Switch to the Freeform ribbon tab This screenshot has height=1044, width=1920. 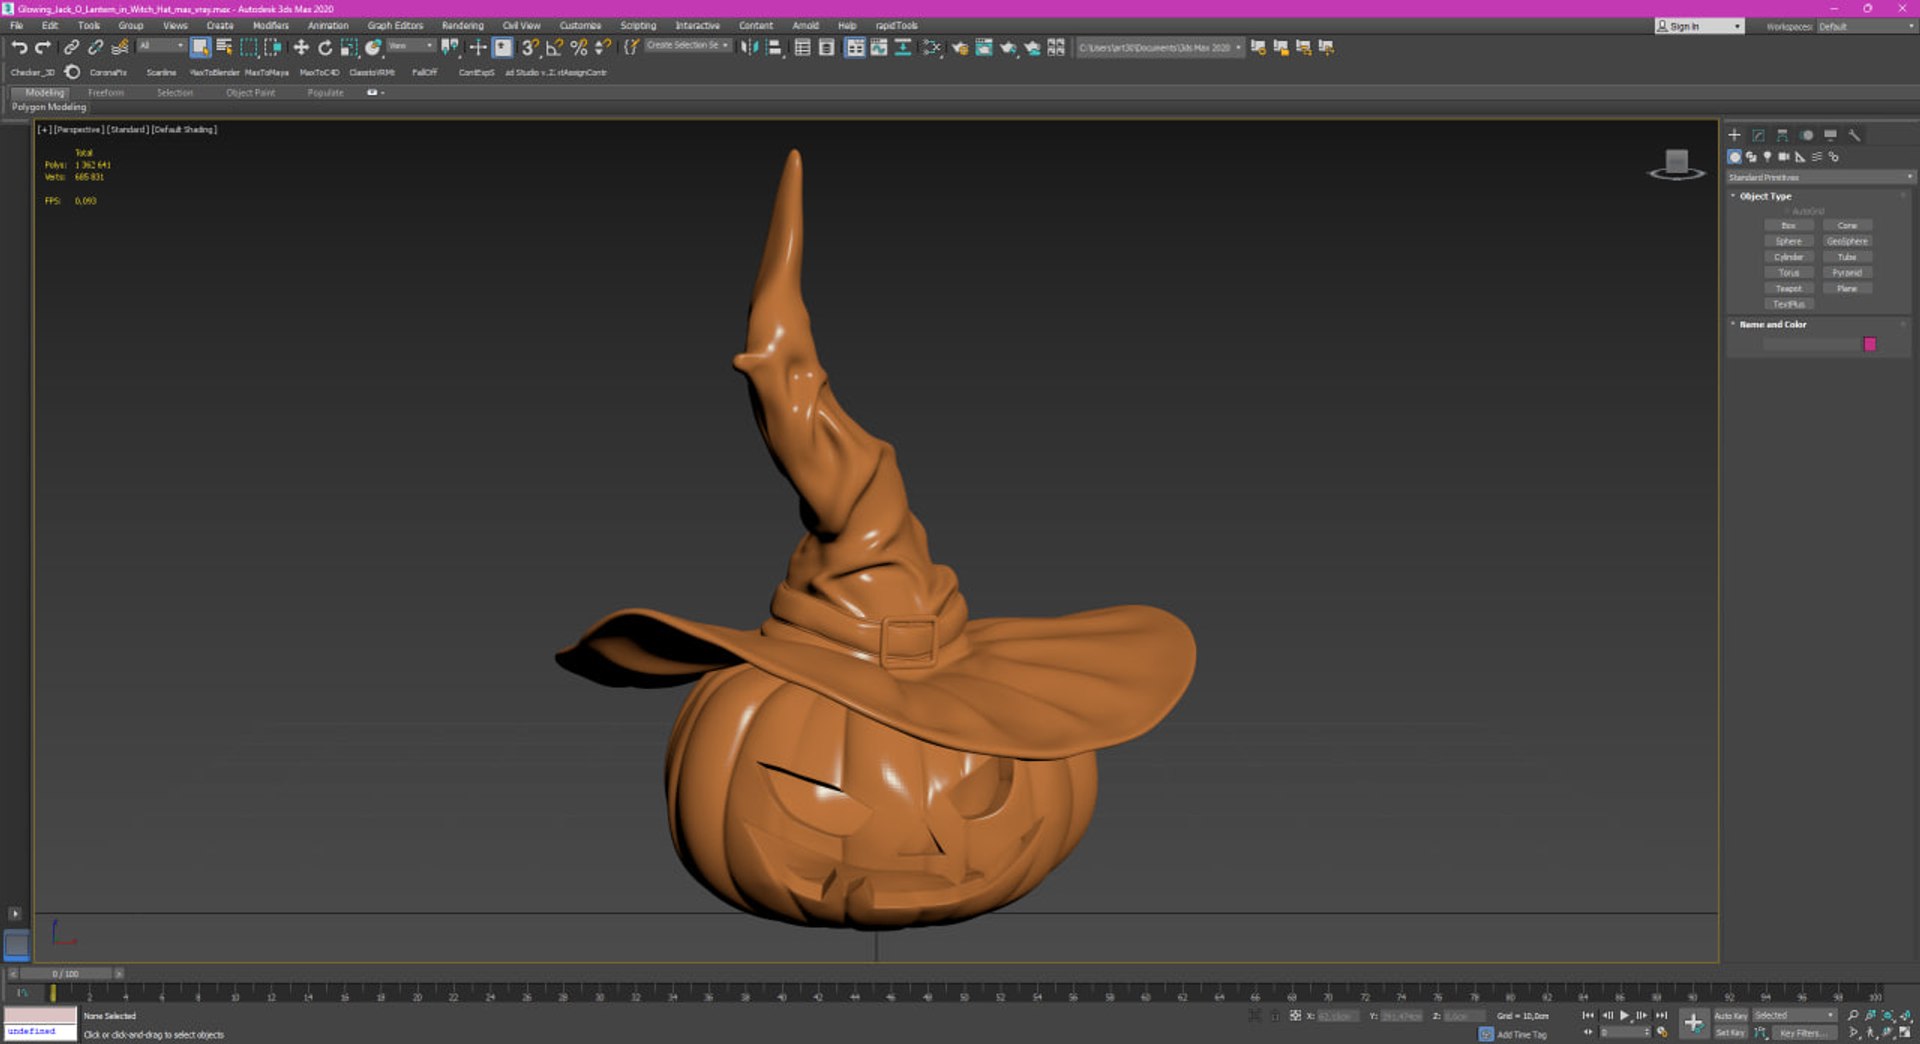click(x=106, y=93)
